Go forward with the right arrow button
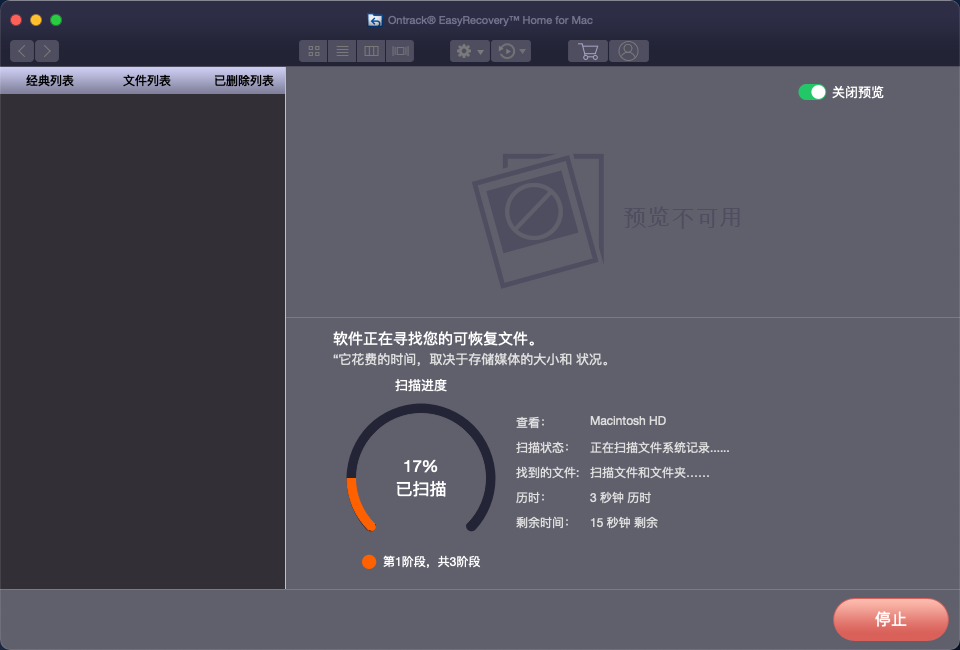The width and height of the screenshot is (960, 650). click(x=47, y=51)
